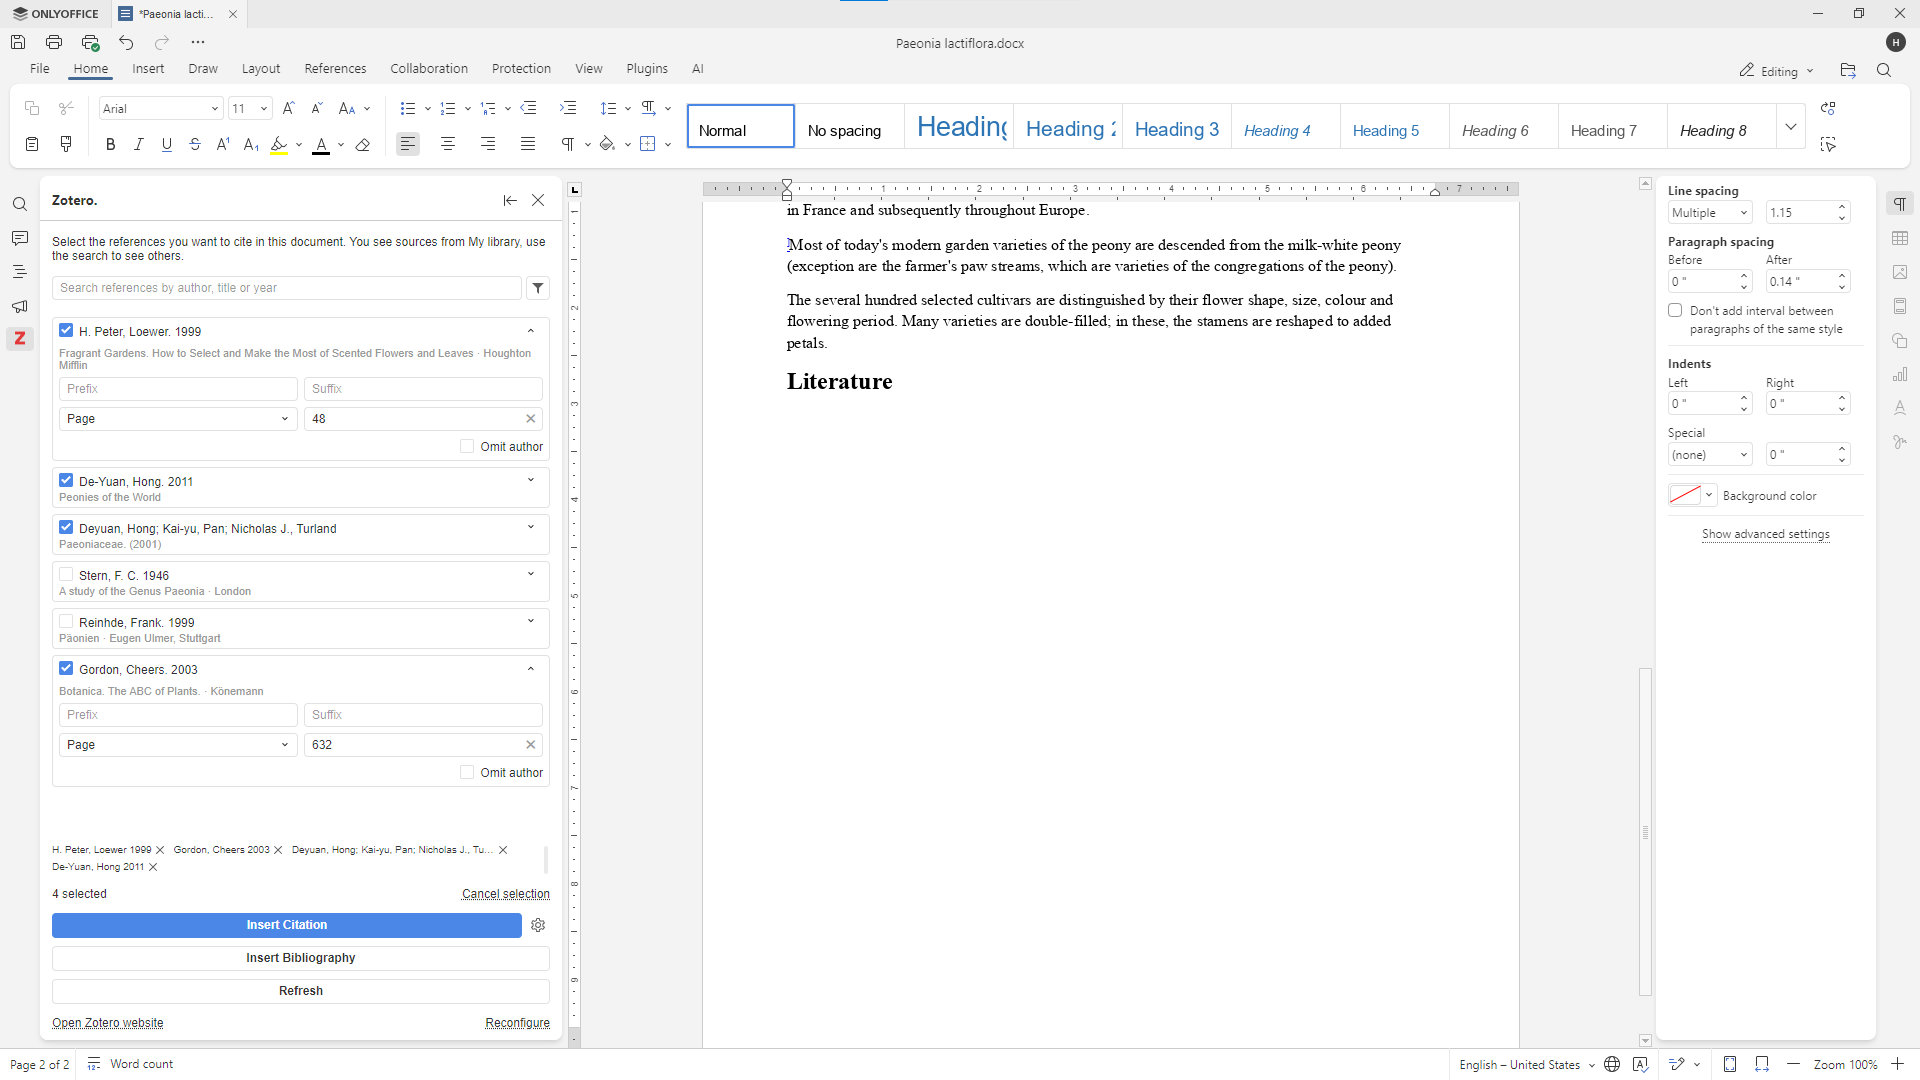Toggle Italic formatting
Viewport: 1920px width, 1080px height.
point(139,145)
